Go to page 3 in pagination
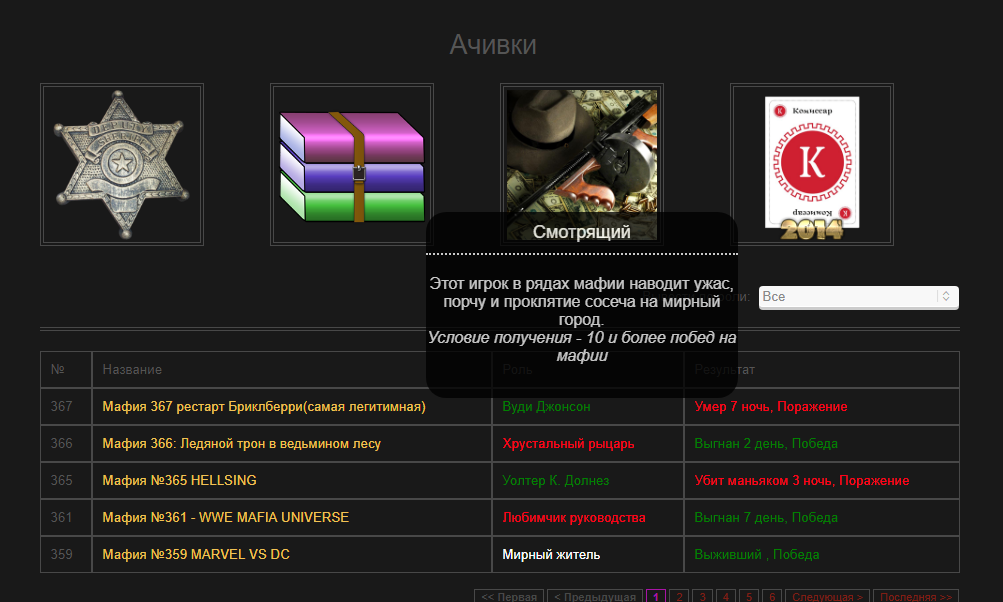This screenshot has height=602, width=1003. click(702, 596)
